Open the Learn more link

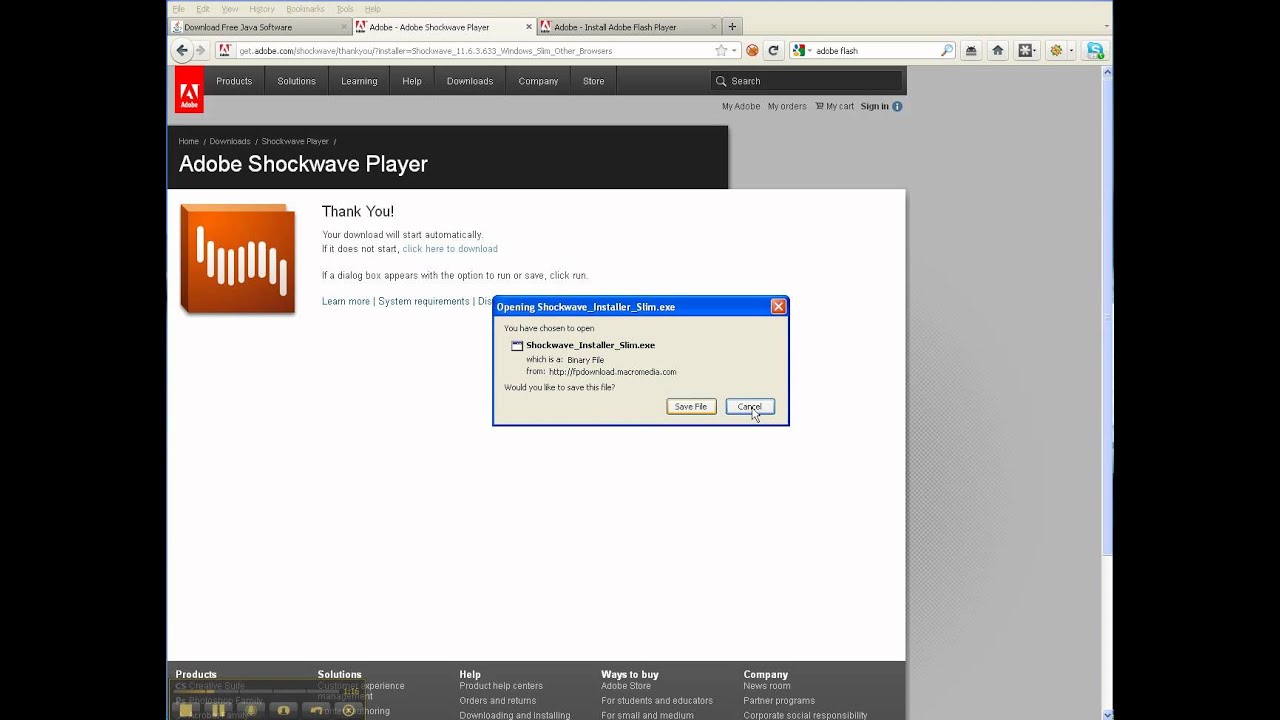pos(346,301)
